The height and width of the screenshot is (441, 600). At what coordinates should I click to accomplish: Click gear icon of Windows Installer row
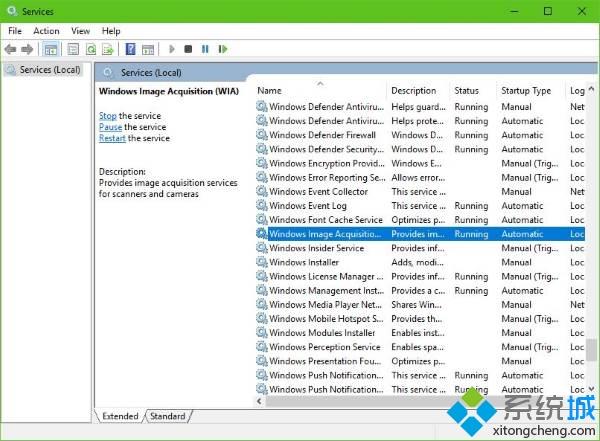click(x=262, y=262)
